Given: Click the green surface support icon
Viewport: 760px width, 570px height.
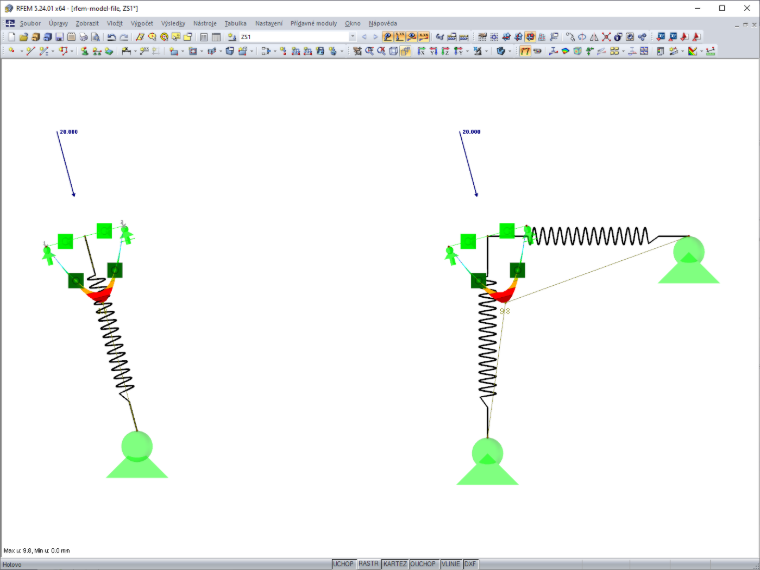Looking at the screenshot, I should 109,51.
